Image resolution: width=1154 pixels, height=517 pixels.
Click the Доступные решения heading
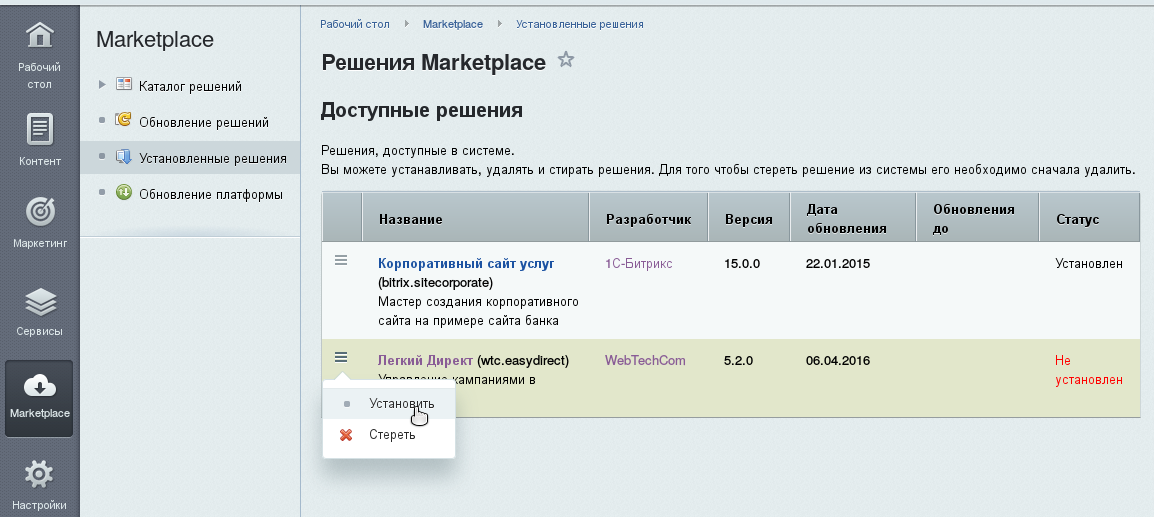(422, 110)
